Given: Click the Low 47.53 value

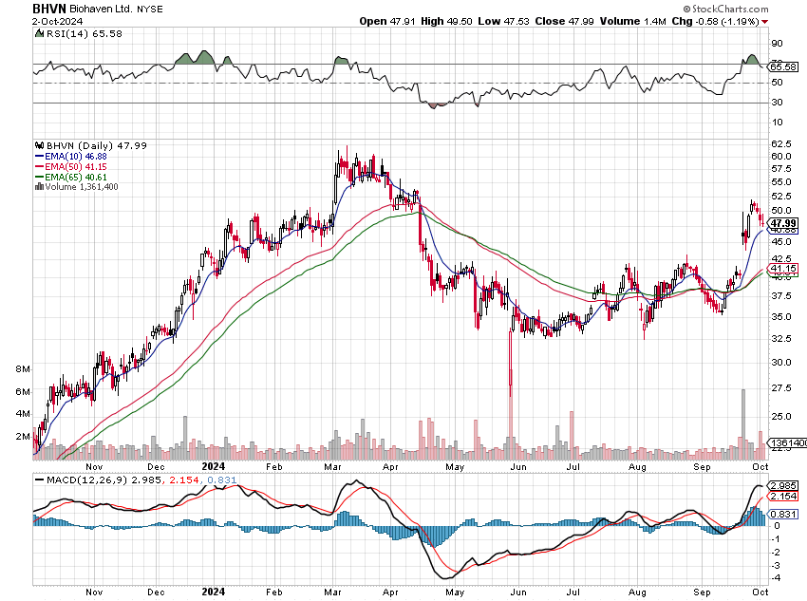Looking at the screenshot, I should click(503, 21).
